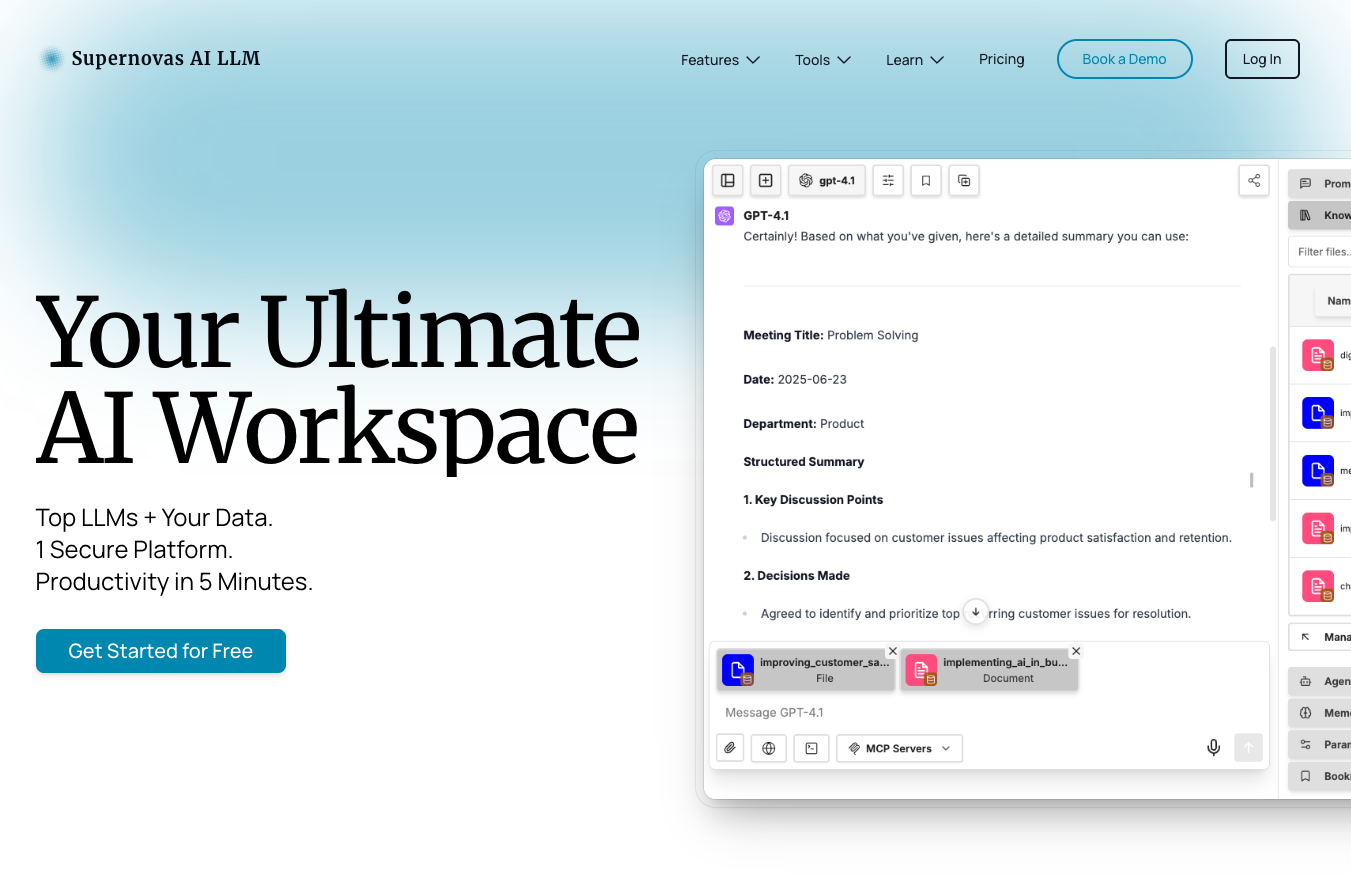Click the microphone voice input icon
The width and height of the screenshot is (1351, 878).
[1214, 748]
